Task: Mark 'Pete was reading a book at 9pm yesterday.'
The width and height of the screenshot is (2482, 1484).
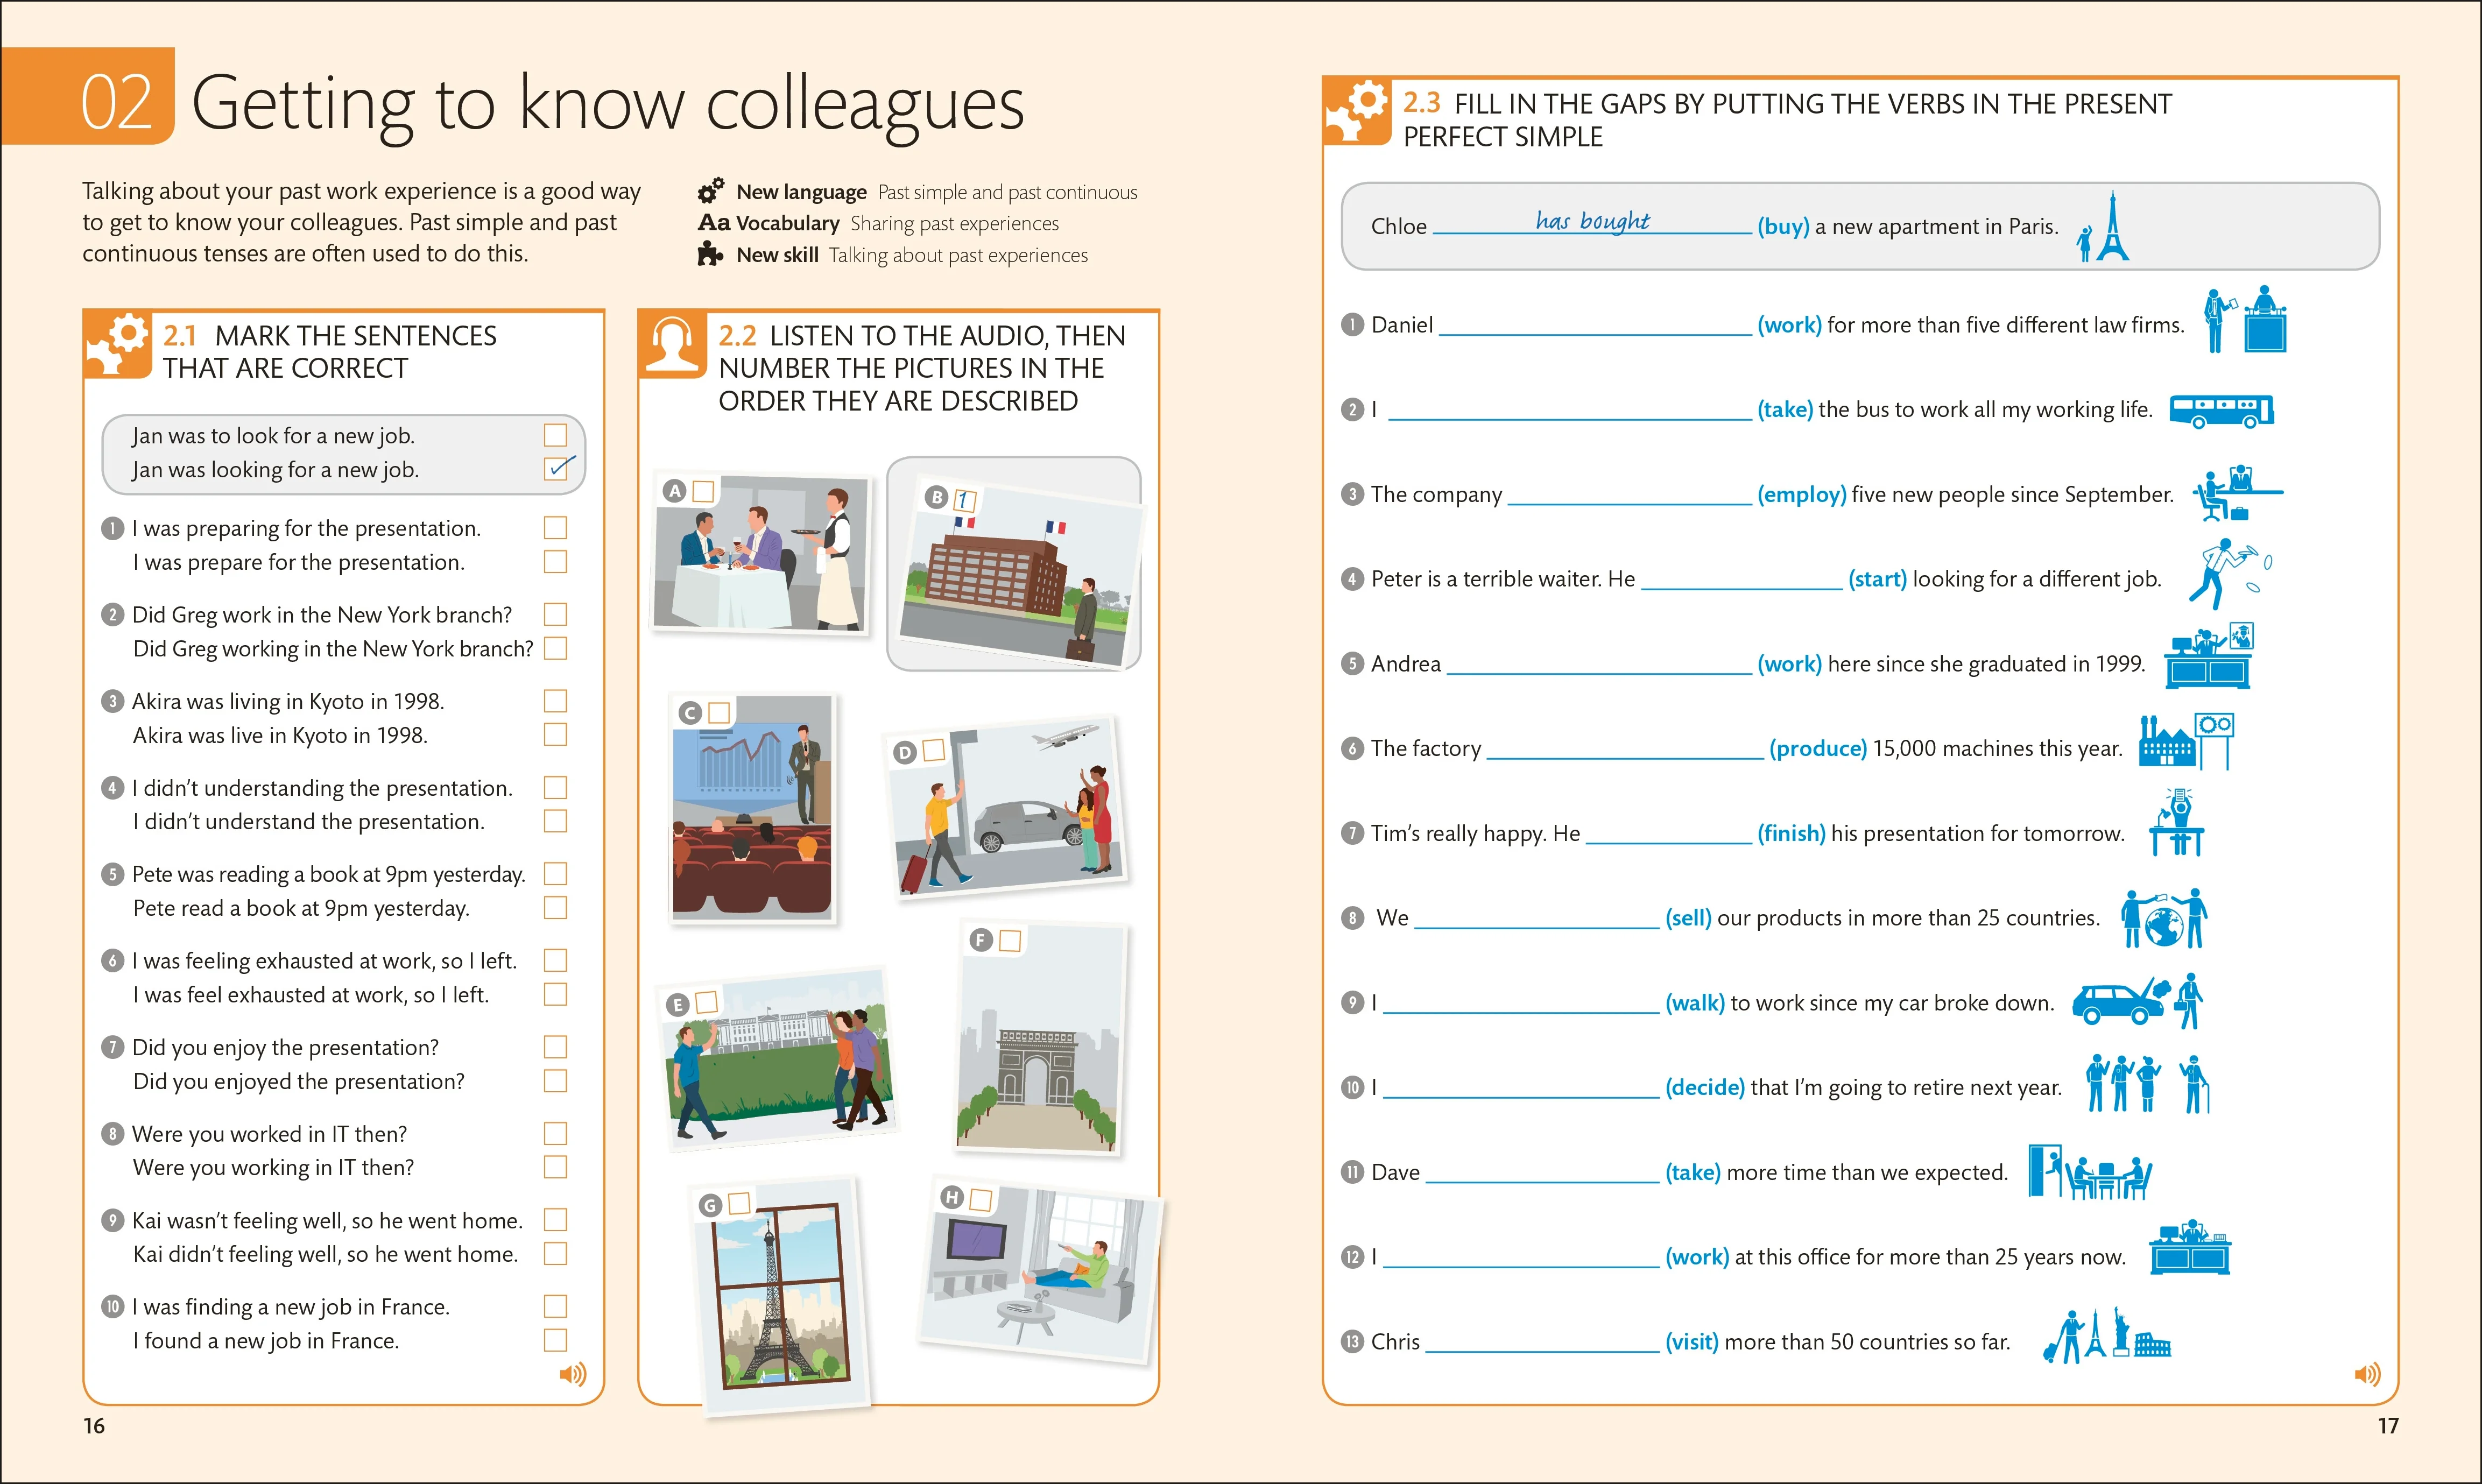Action: click(x=555, y=874)
